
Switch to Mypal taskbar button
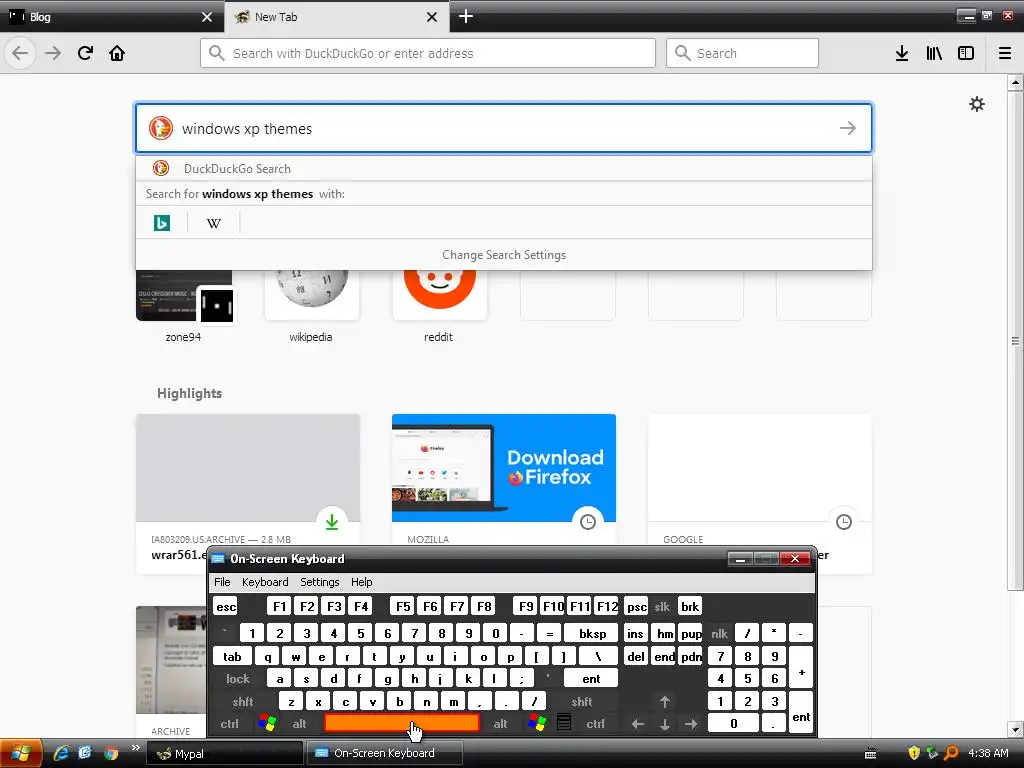tap(224, 753)
